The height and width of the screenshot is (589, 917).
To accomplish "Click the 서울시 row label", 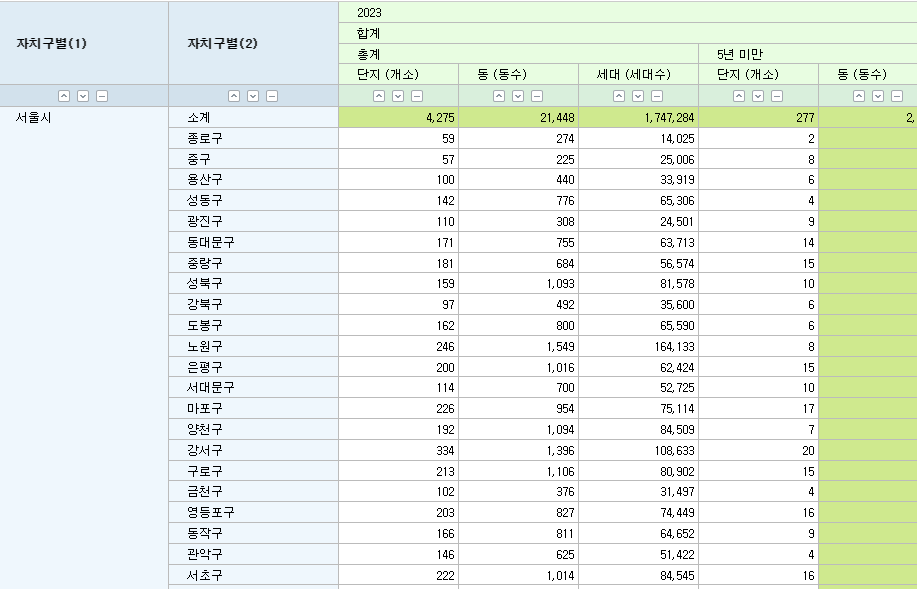I will [33, 117].
